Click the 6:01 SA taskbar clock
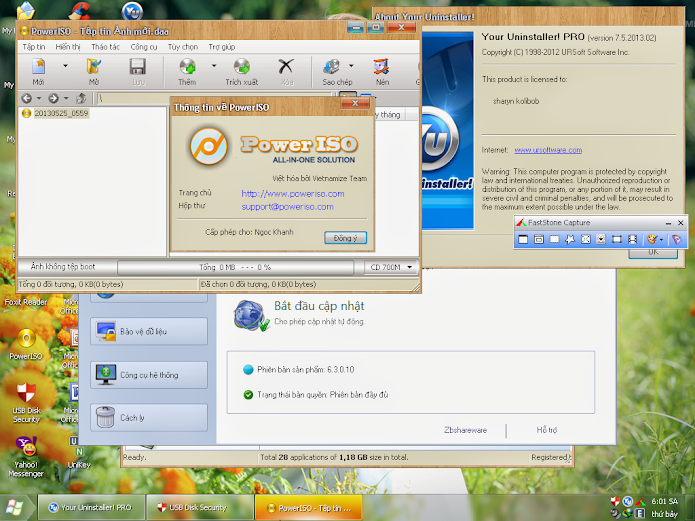 click(x=664, y=501)
